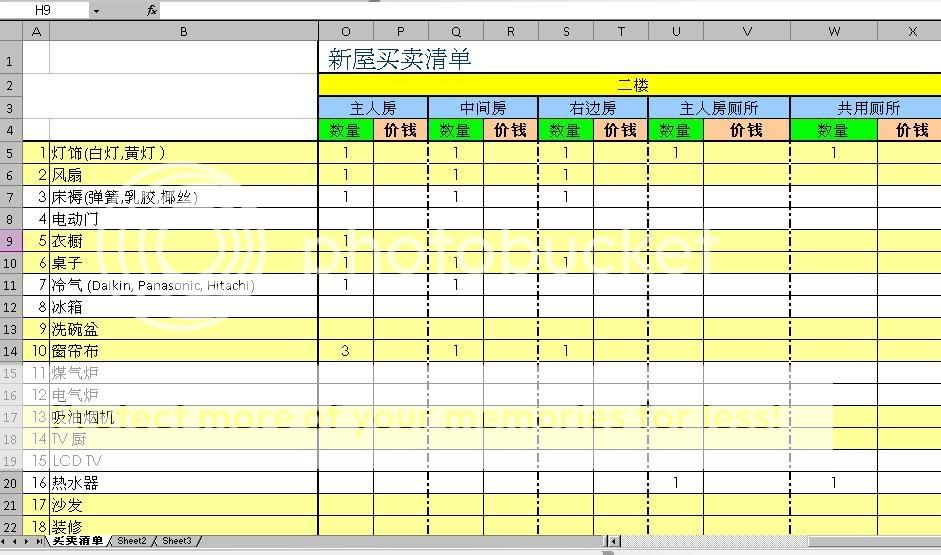The height and width of the screenshot is (555, 941).
Task: Click the blue 主人房 header cell
Action: (x=373, y=108)
